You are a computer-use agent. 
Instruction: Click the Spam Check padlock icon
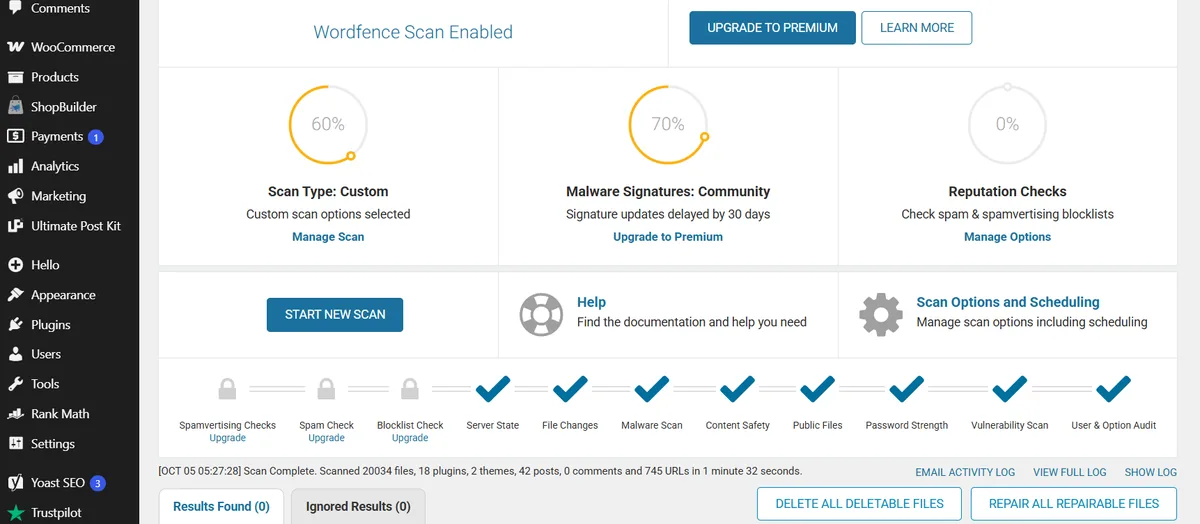click(x=326, y=388)
